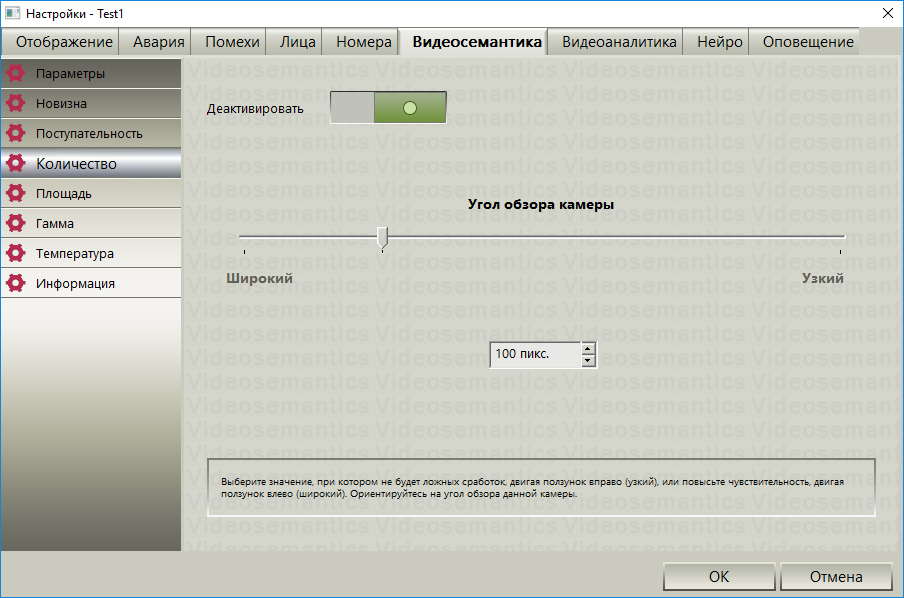Select the Видеосемантика tab
Viewport: 904px width, 598px height.
coord(473,42)
